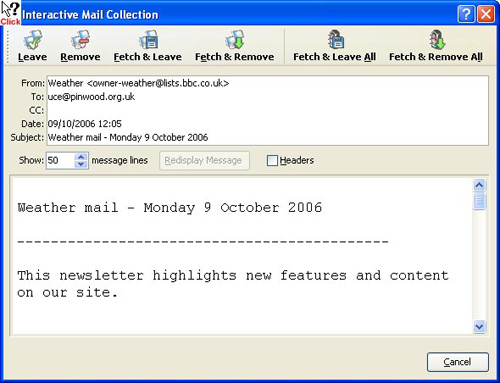Enable the Headers checkbox

(272, 160)
